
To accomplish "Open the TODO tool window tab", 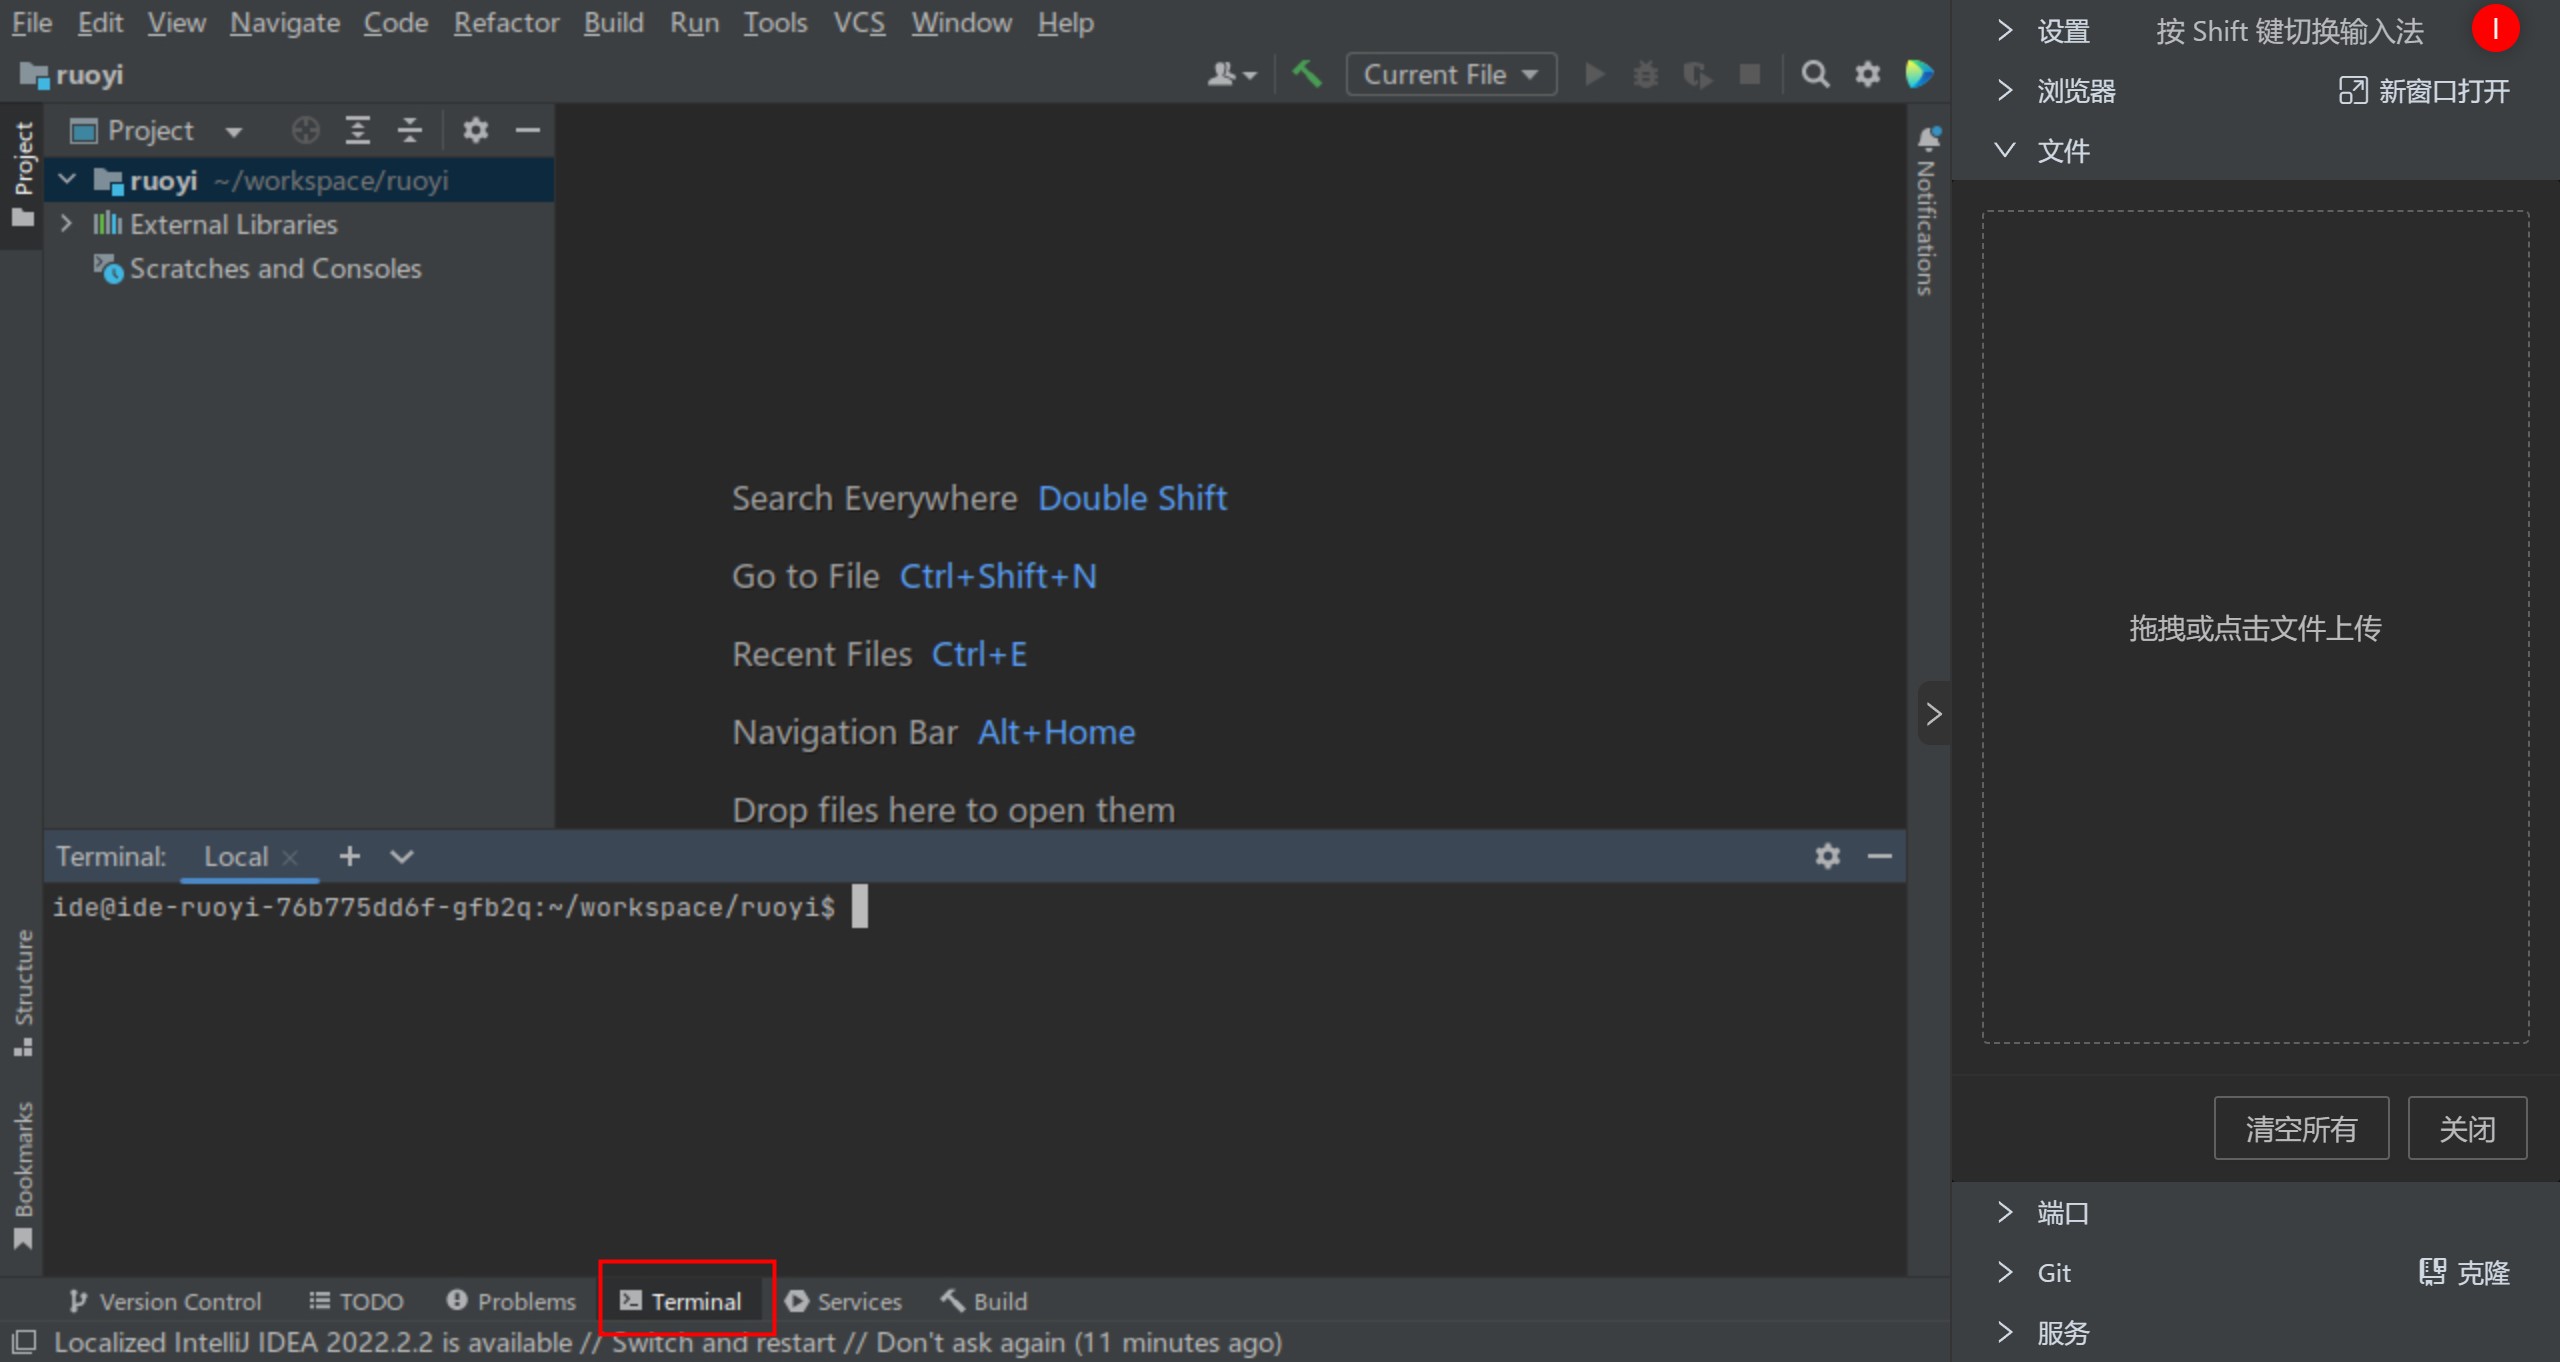I will 356,1301.
